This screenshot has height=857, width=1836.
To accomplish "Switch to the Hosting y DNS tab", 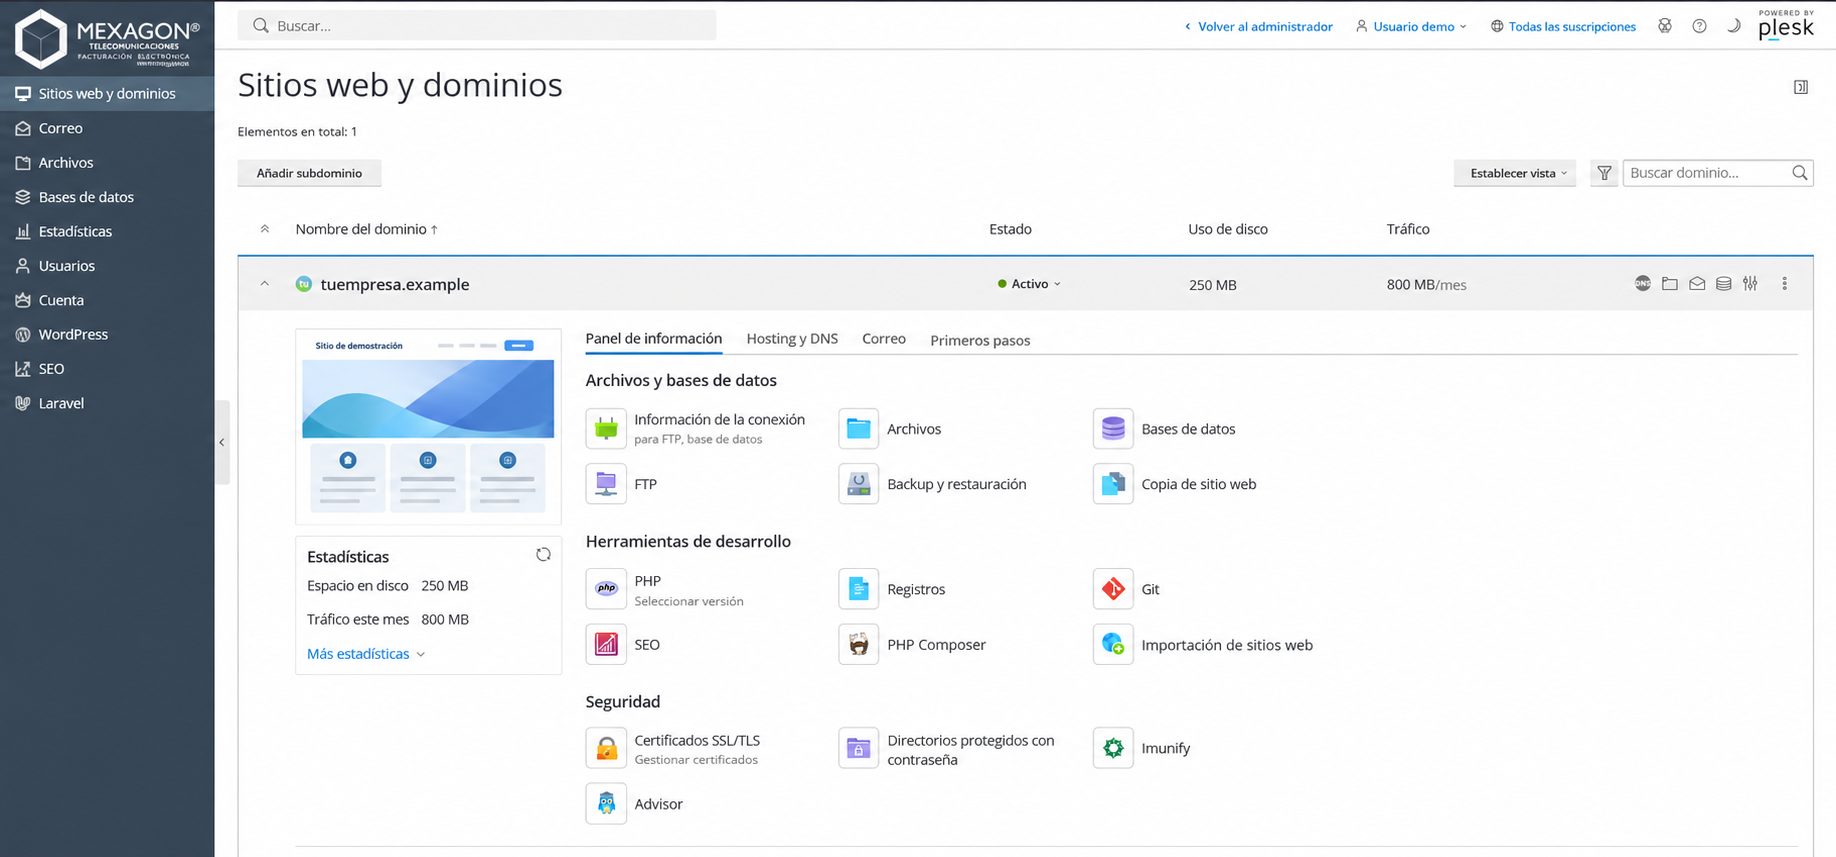I will [x=792, y=339].
